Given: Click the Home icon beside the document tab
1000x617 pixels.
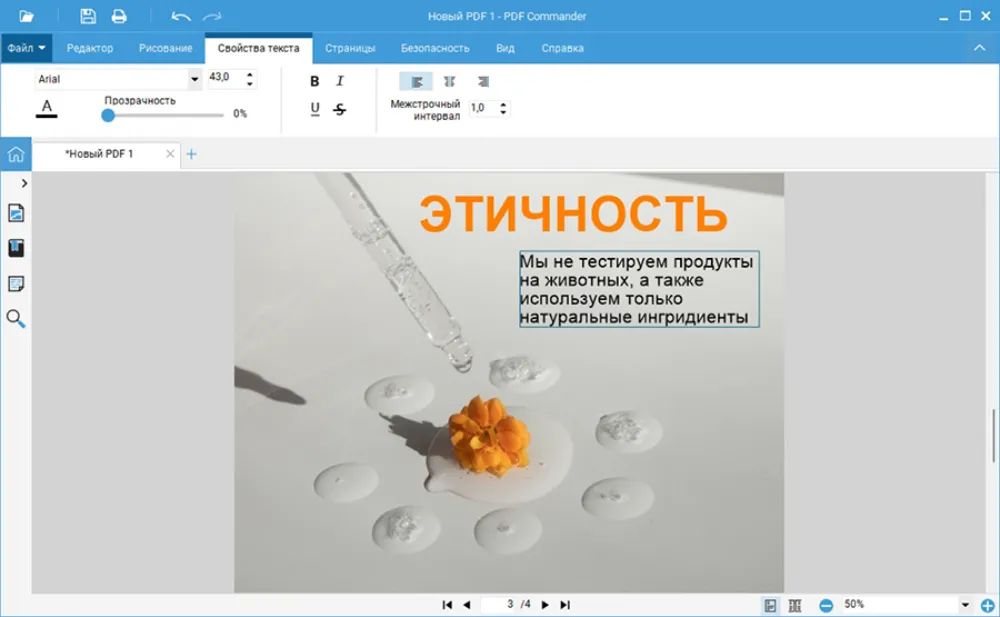Looking at the screenshot, I should 15,154.
